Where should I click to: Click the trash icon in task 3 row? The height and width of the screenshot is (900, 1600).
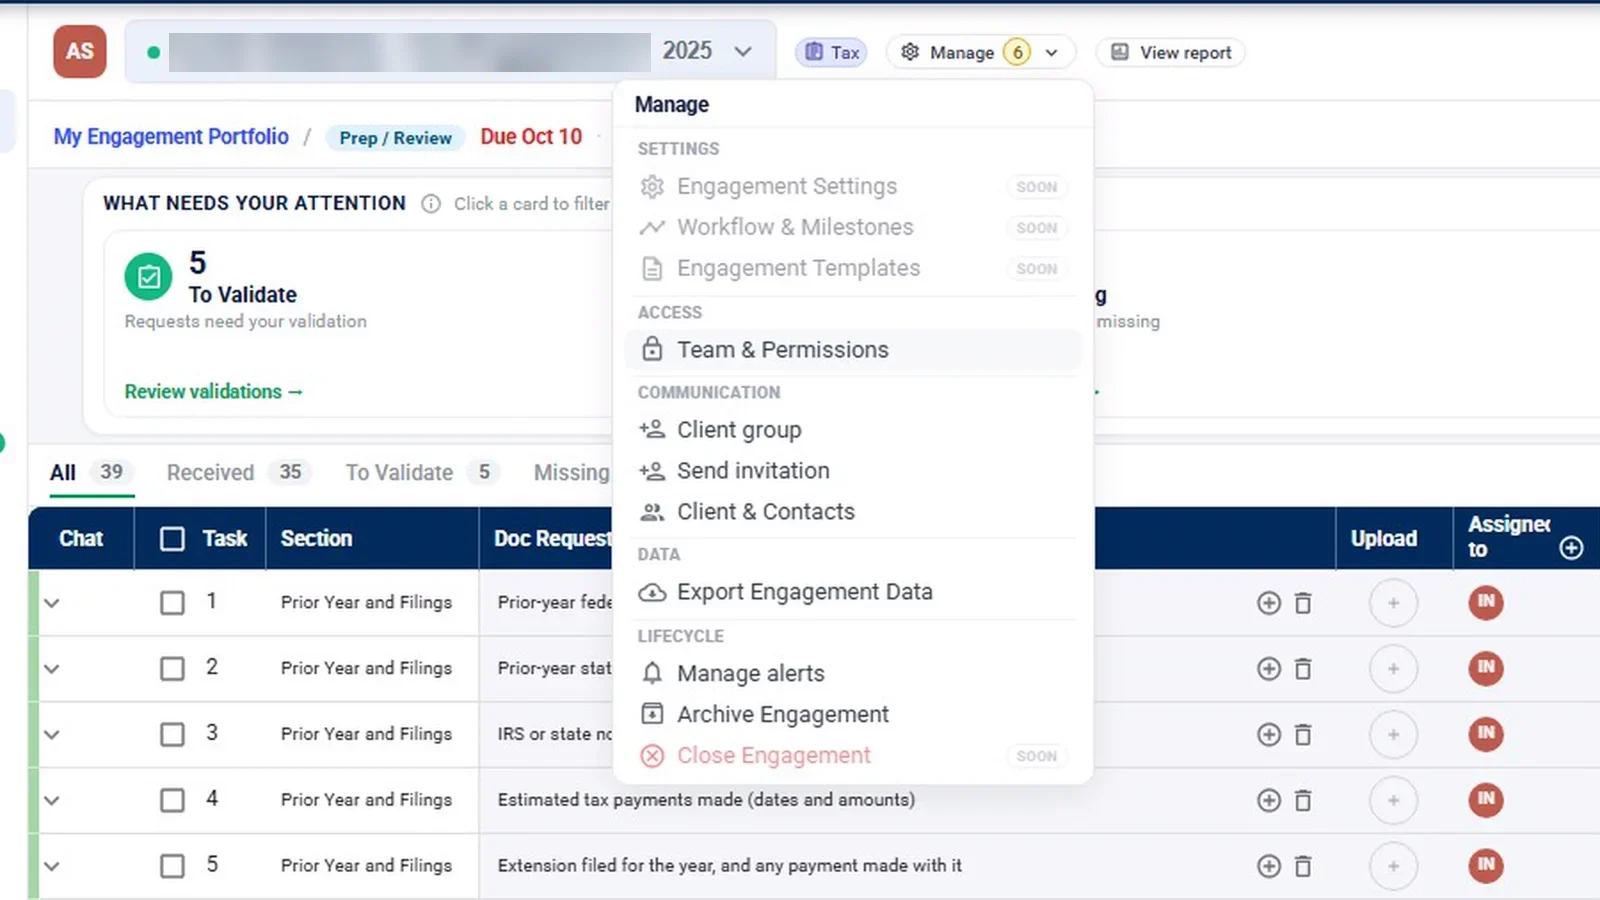coord(1303,735)
